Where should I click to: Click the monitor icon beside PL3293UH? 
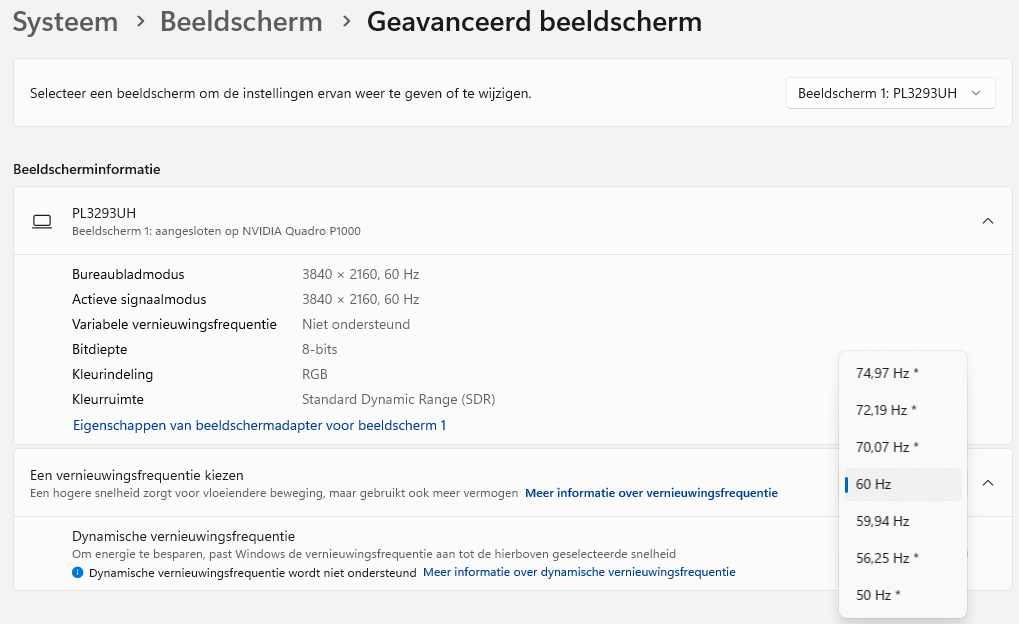tap(42, 221)
